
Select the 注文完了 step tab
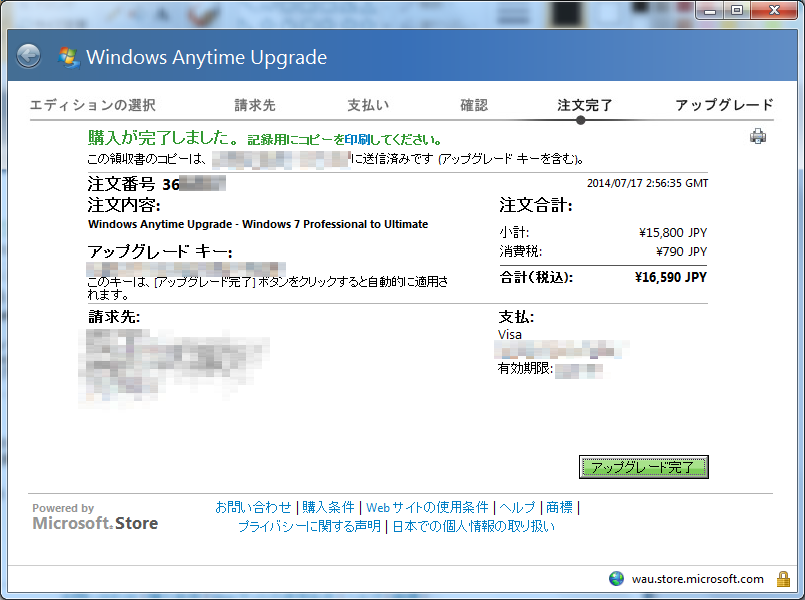point(585,105)
